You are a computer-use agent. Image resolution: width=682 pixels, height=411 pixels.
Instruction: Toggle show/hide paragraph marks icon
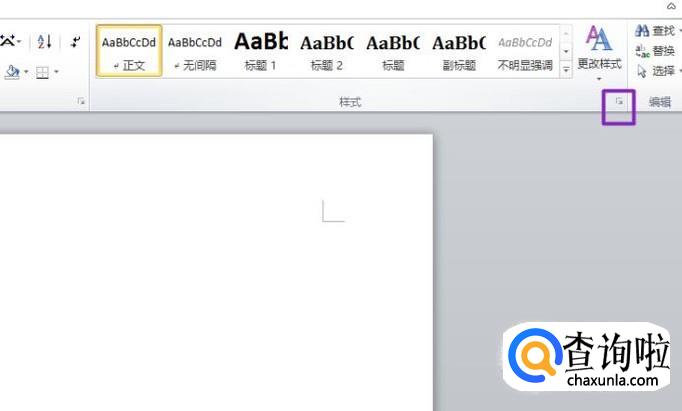[75, 42]
